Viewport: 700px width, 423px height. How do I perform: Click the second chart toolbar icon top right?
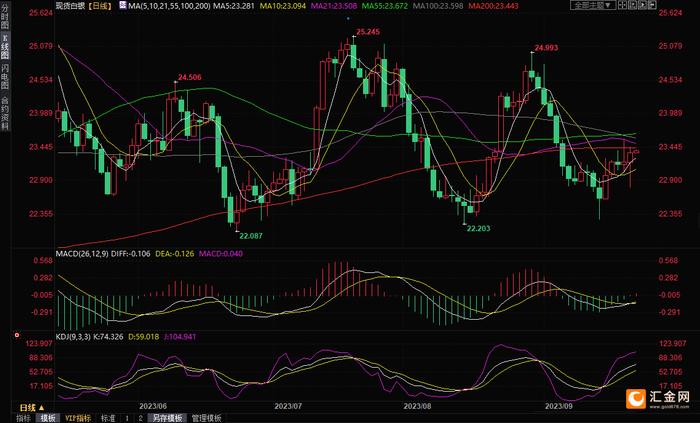point(632,5)
